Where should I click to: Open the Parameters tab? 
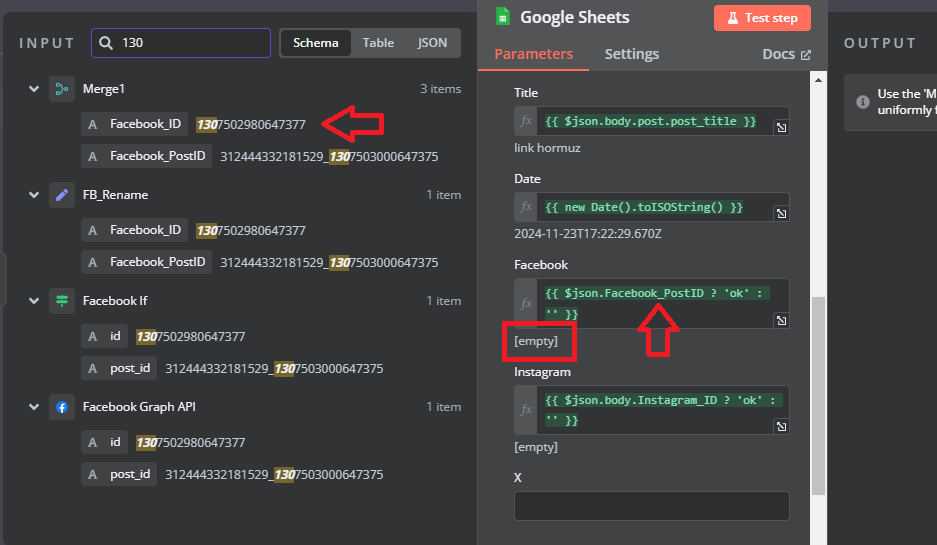tap(533, 54)
